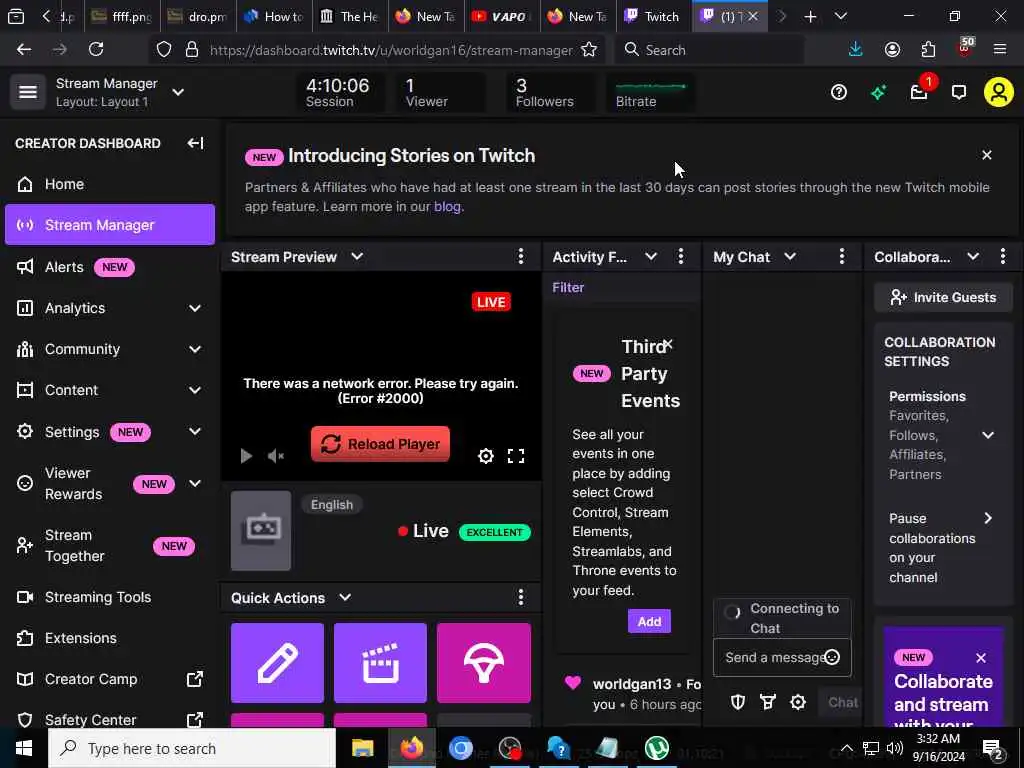Open the yellow profile avatar menu
Screen dimensions: 1024x768
pyautogui.click(x=999, y=92)
